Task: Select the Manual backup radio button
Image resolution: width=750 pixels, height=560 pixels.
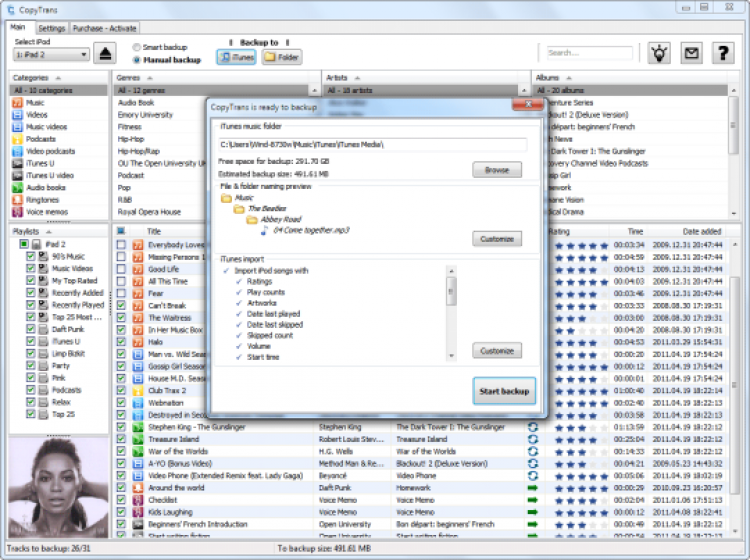Action: [x=136, y=60]
